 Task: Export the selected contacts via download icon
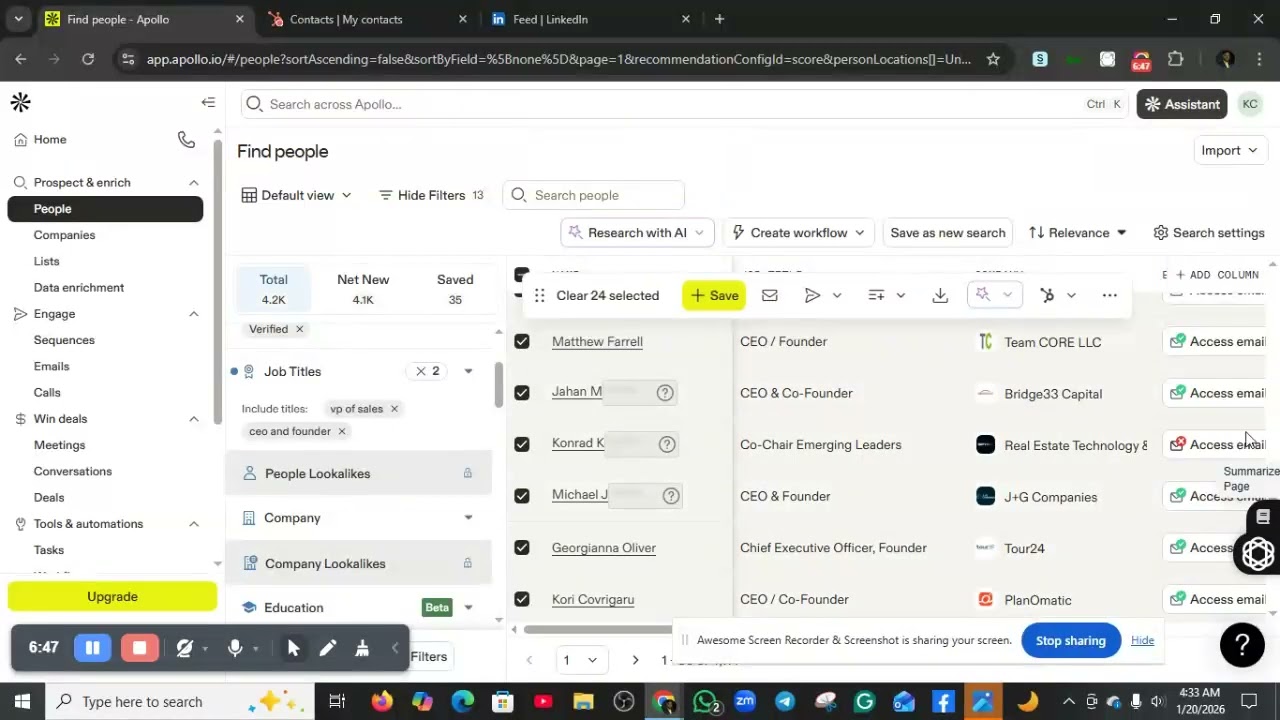[x=940, y=296]
